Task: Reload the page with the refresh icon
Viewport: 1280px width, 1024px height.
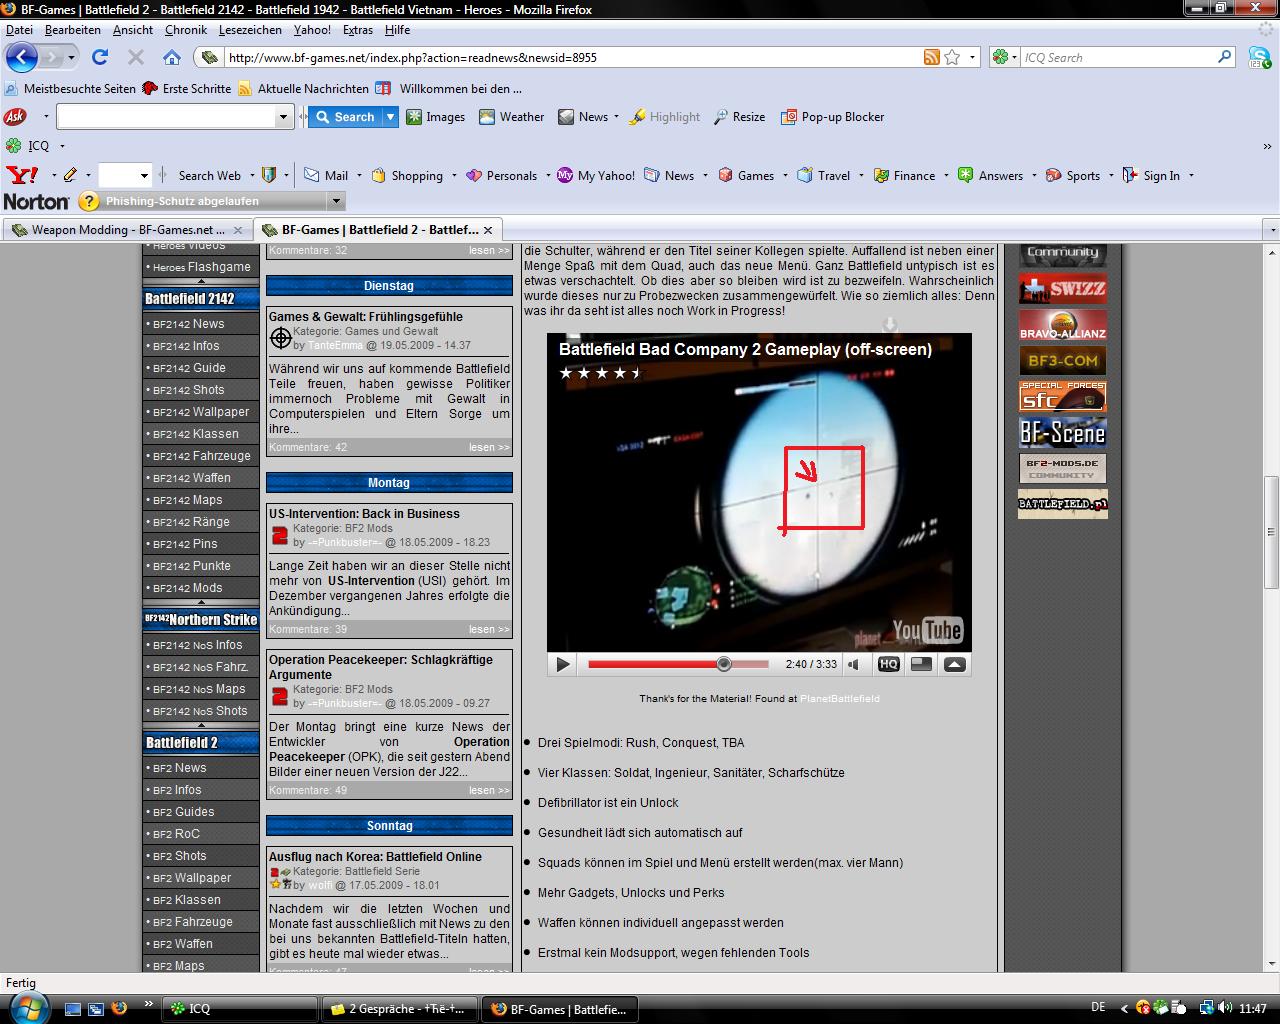Action: [x=100, y=57]
